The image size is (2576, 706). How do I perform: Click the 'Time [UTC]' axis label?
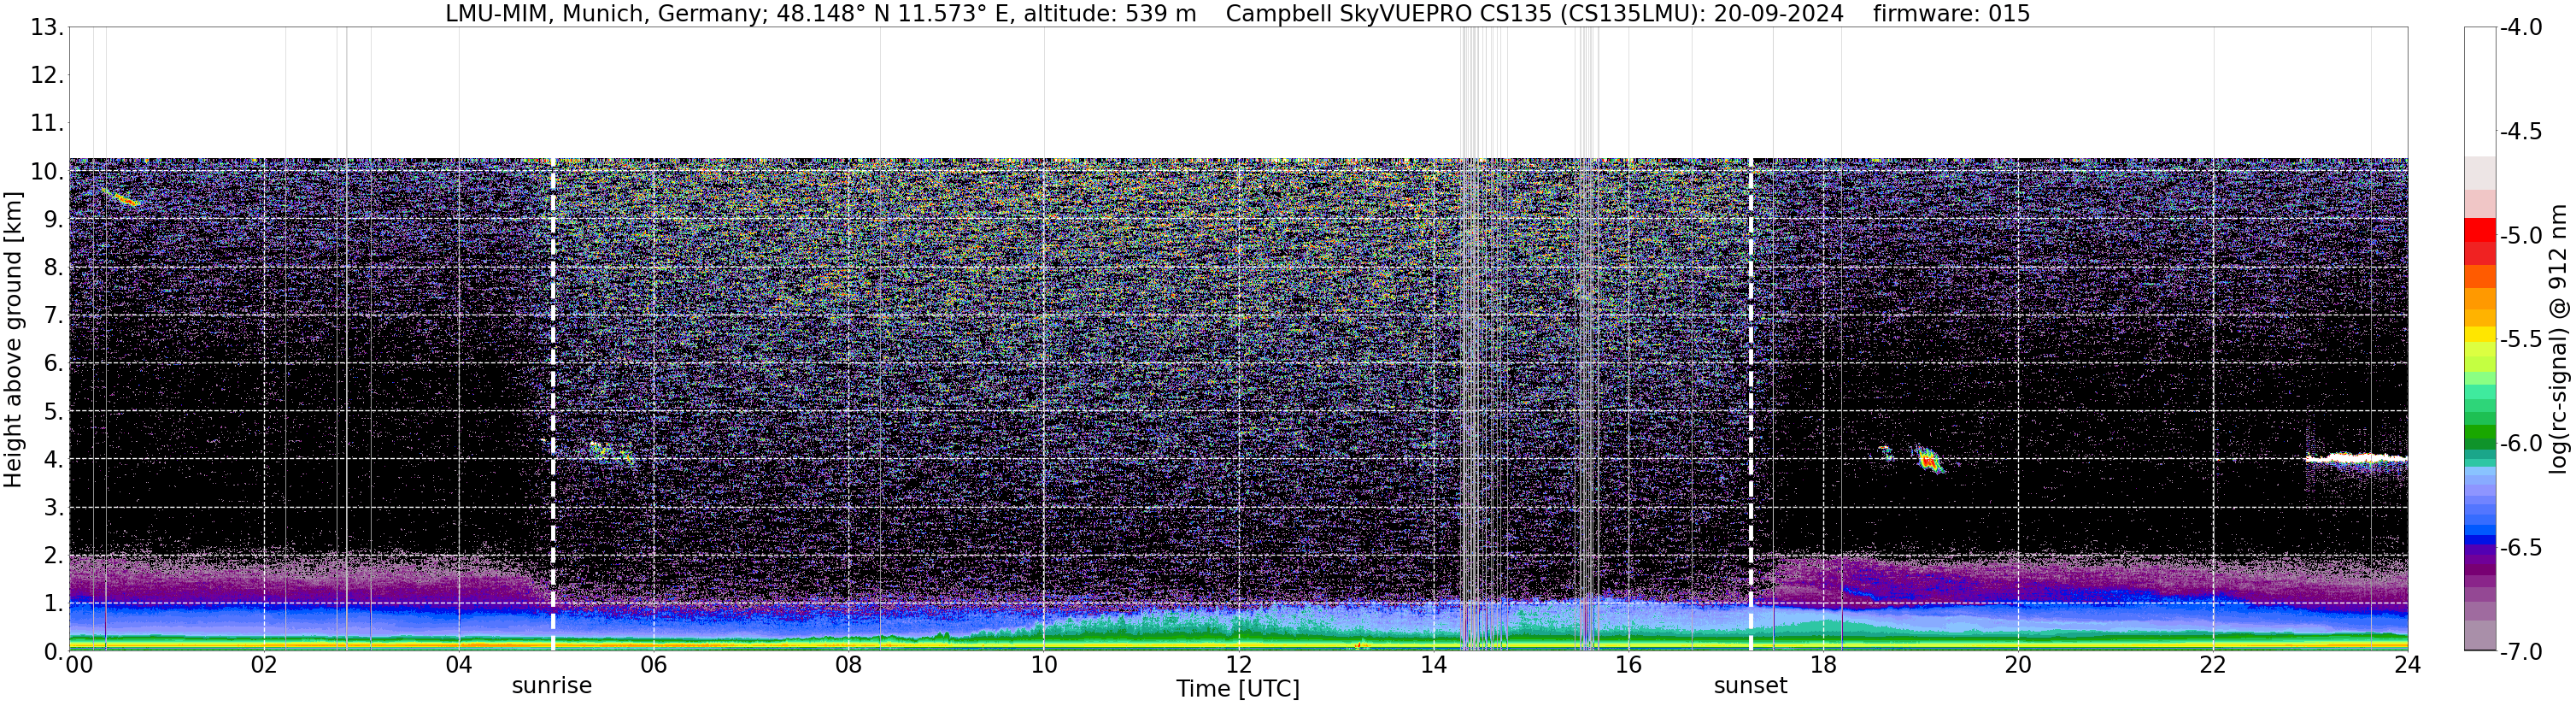(1238, 689)
